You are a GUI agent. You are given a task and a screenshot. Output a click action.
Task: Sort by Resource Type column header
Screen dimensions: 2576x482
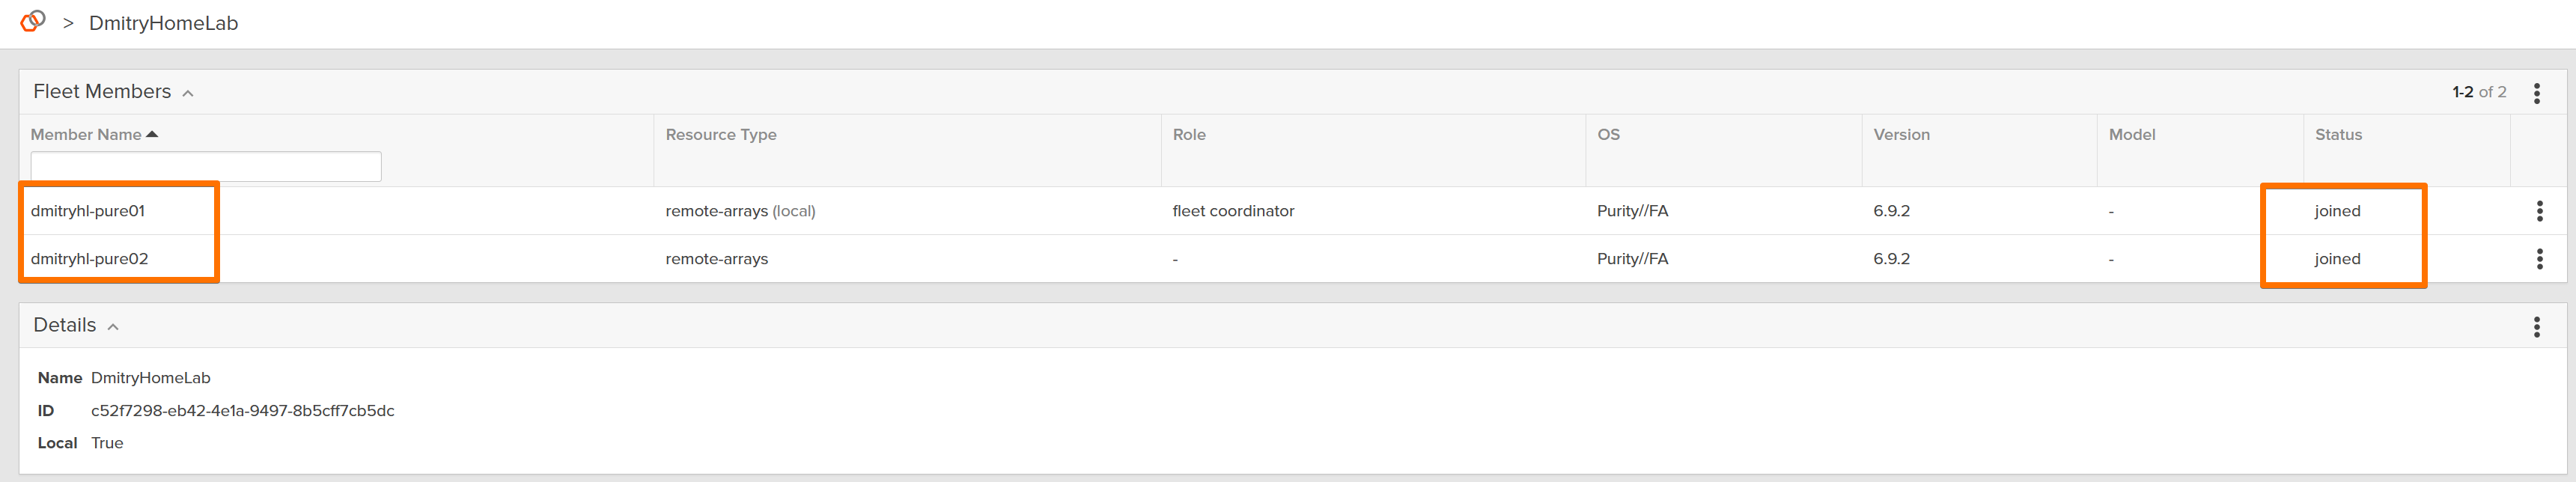[x=721, y=134]
